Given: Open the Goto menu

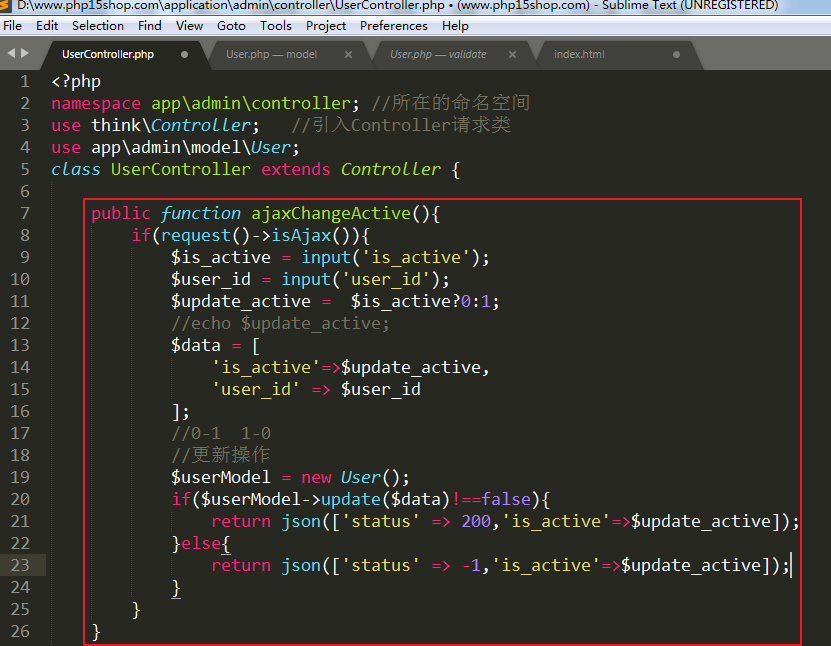Looking at the screenshot, I should [x=231, y=26].
